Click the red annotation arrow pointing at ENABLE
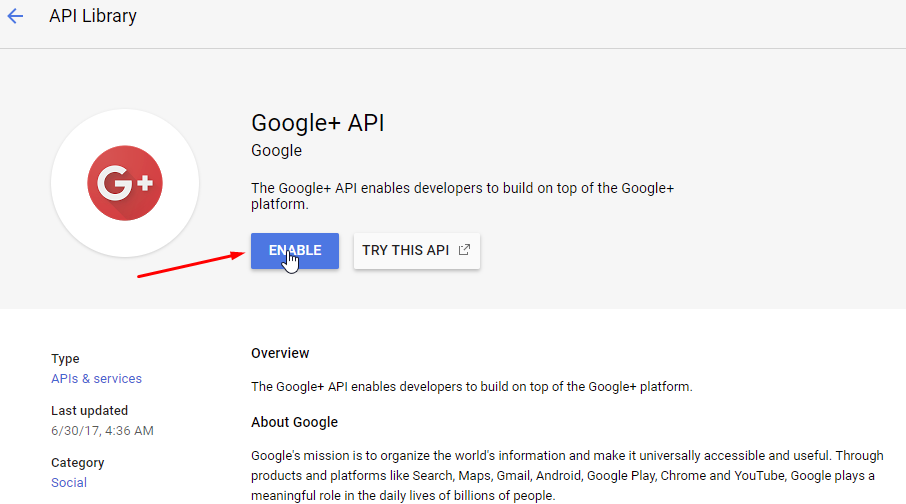Image resolution: width=906 pixels, height=504 pixels. [190, 264]
